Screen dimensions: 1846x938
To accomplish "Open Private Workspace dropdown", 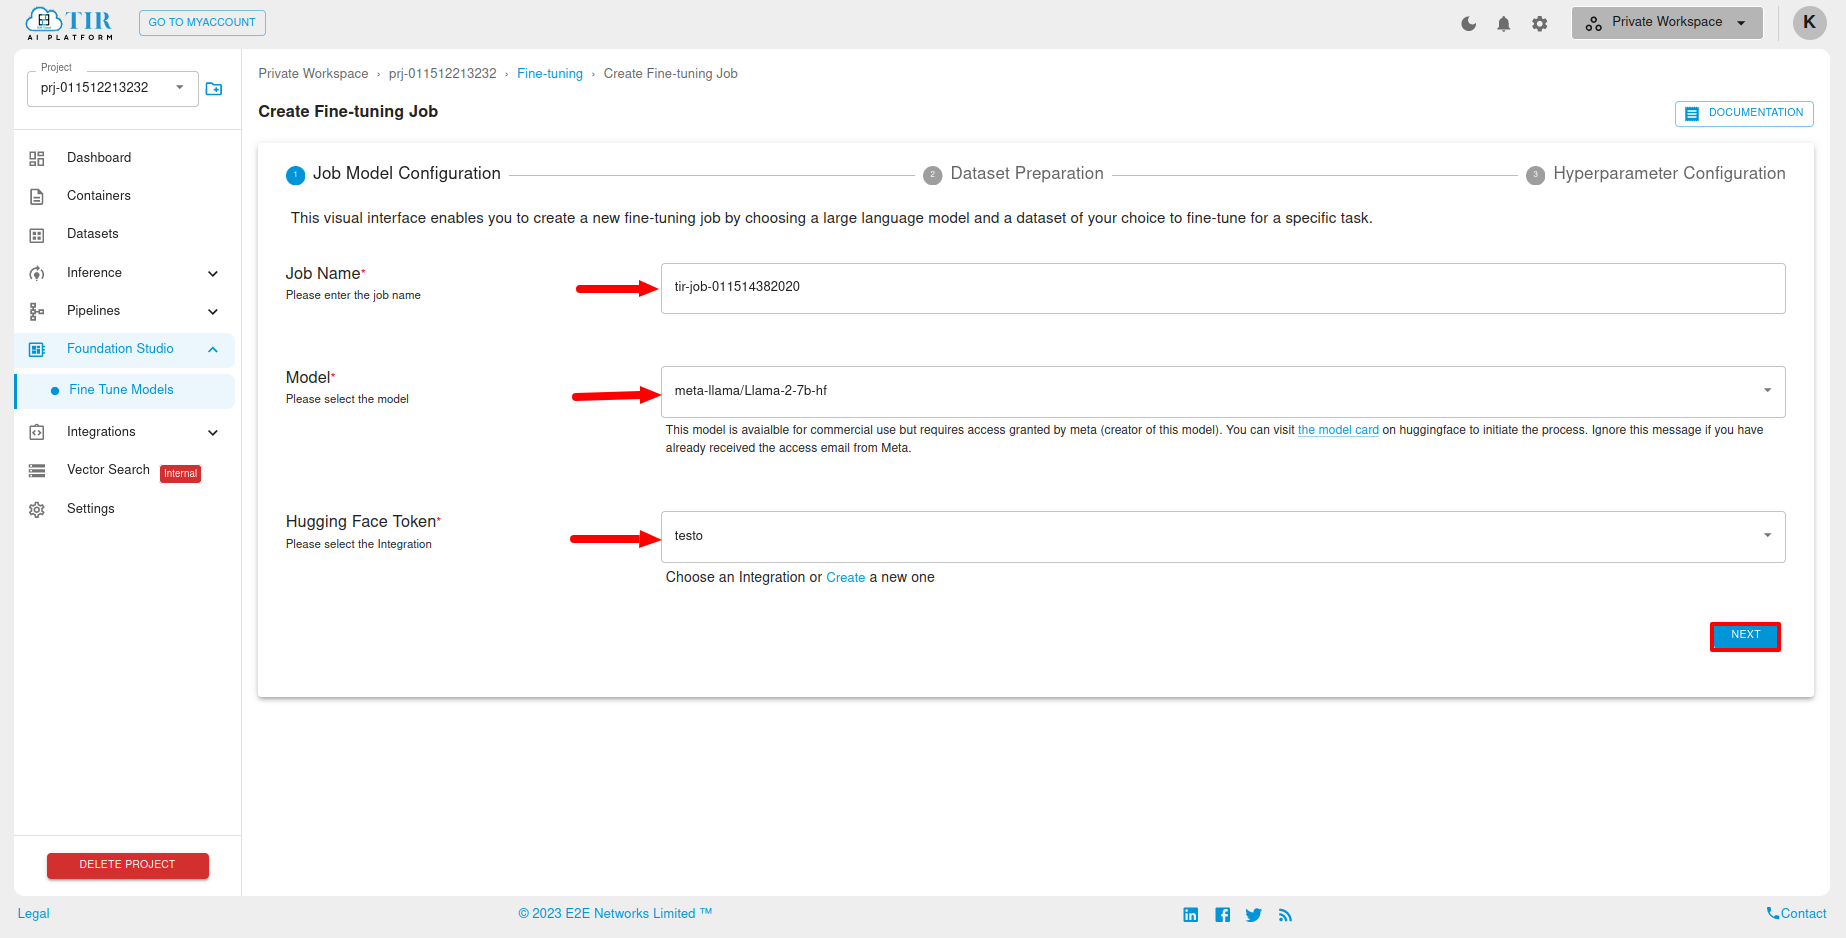I will tap(1666, 22).
